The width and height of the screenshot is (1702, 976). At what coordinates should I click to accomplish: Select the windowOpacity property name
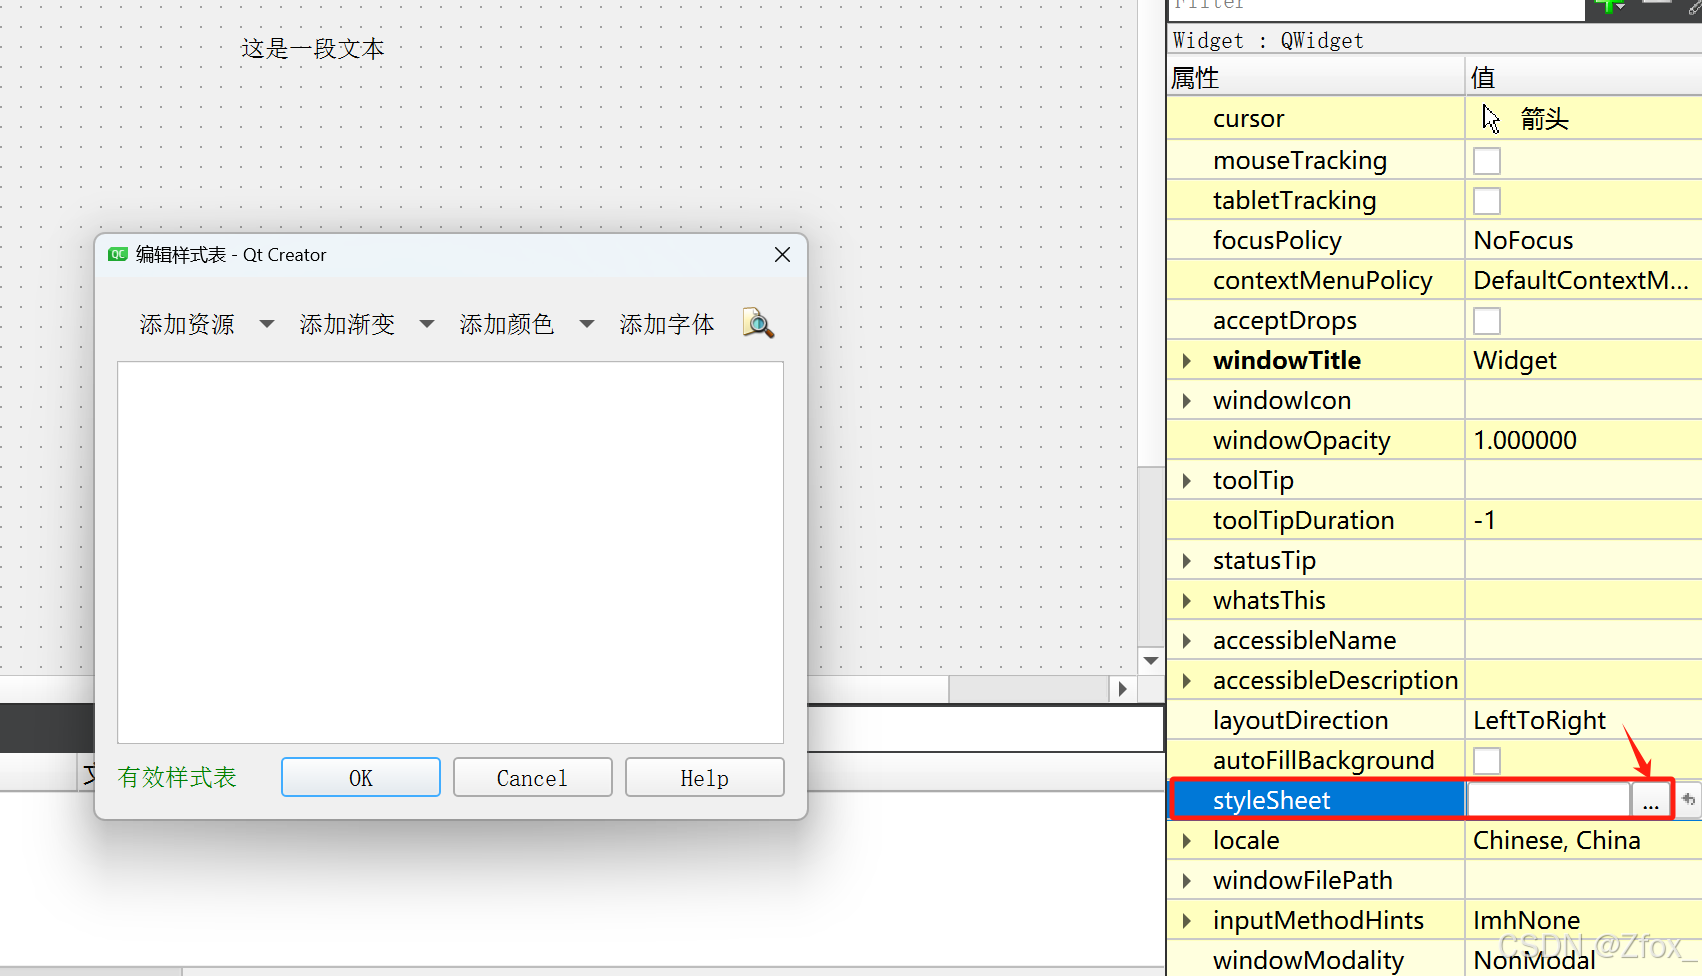coord(1301,440)
